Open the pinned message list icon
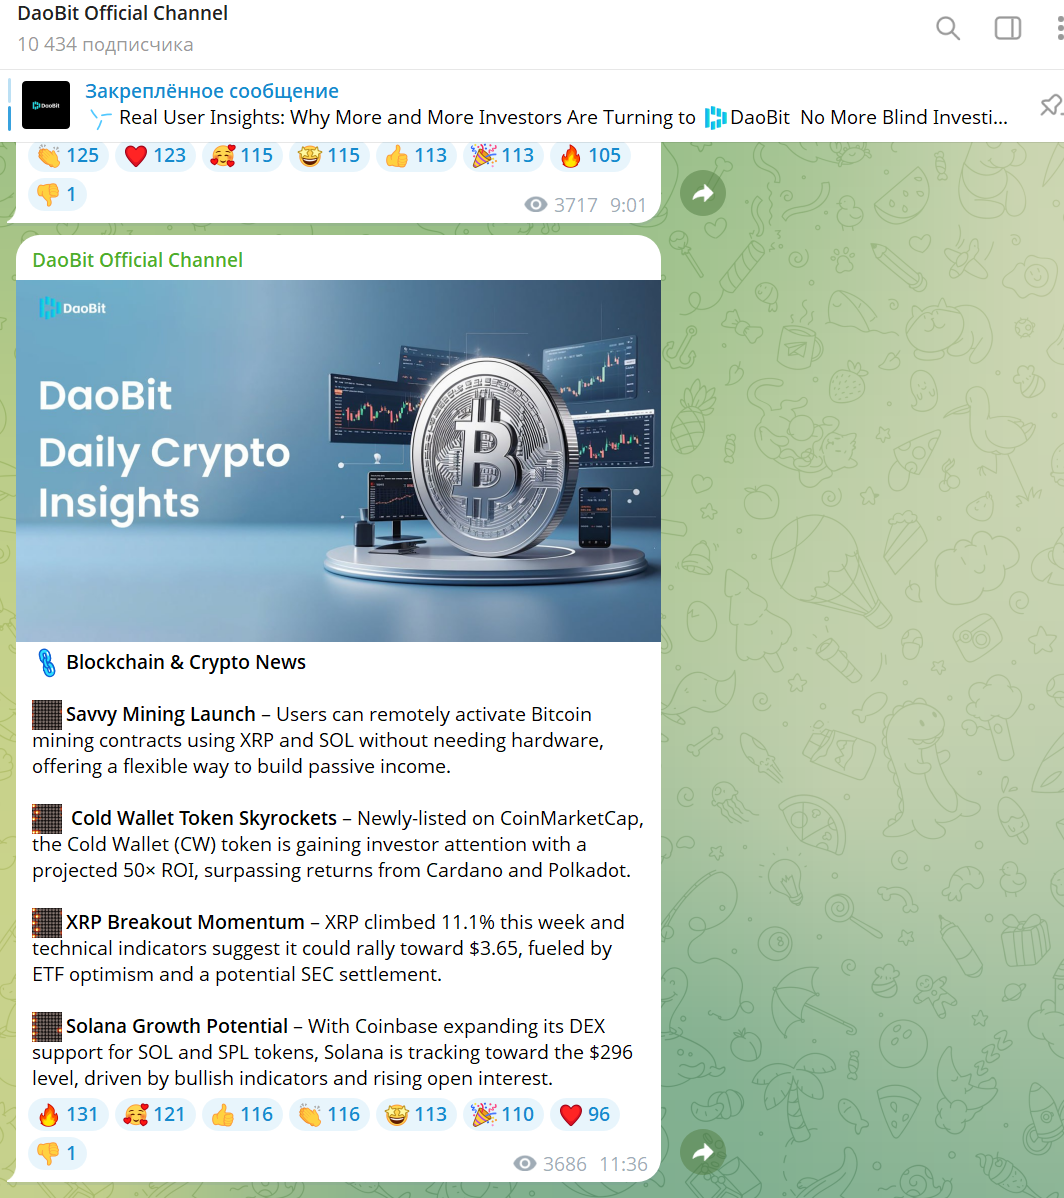This screenshot has height=1198, width=1064. point(1051,105)
